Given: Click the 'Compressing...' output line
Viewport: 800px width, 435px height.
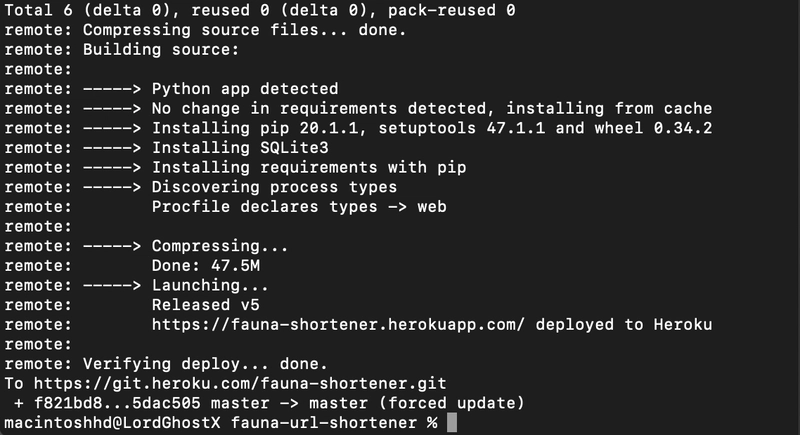Looking at the screenshot, I should [220, 245].
